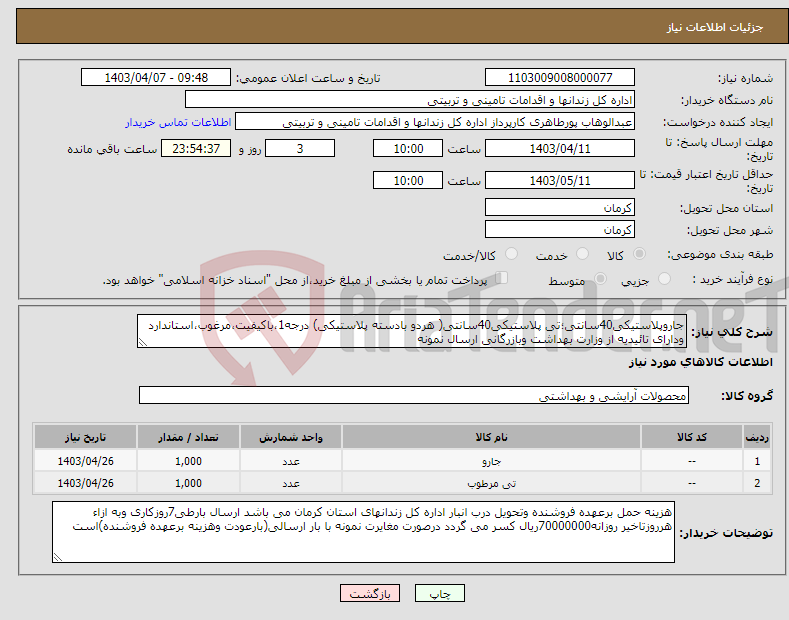Click the goods group field محصولات آرایشی و بهداشتی
Image resolution: width=789 pixels, height=620 pixels.
tap(414, 396)
